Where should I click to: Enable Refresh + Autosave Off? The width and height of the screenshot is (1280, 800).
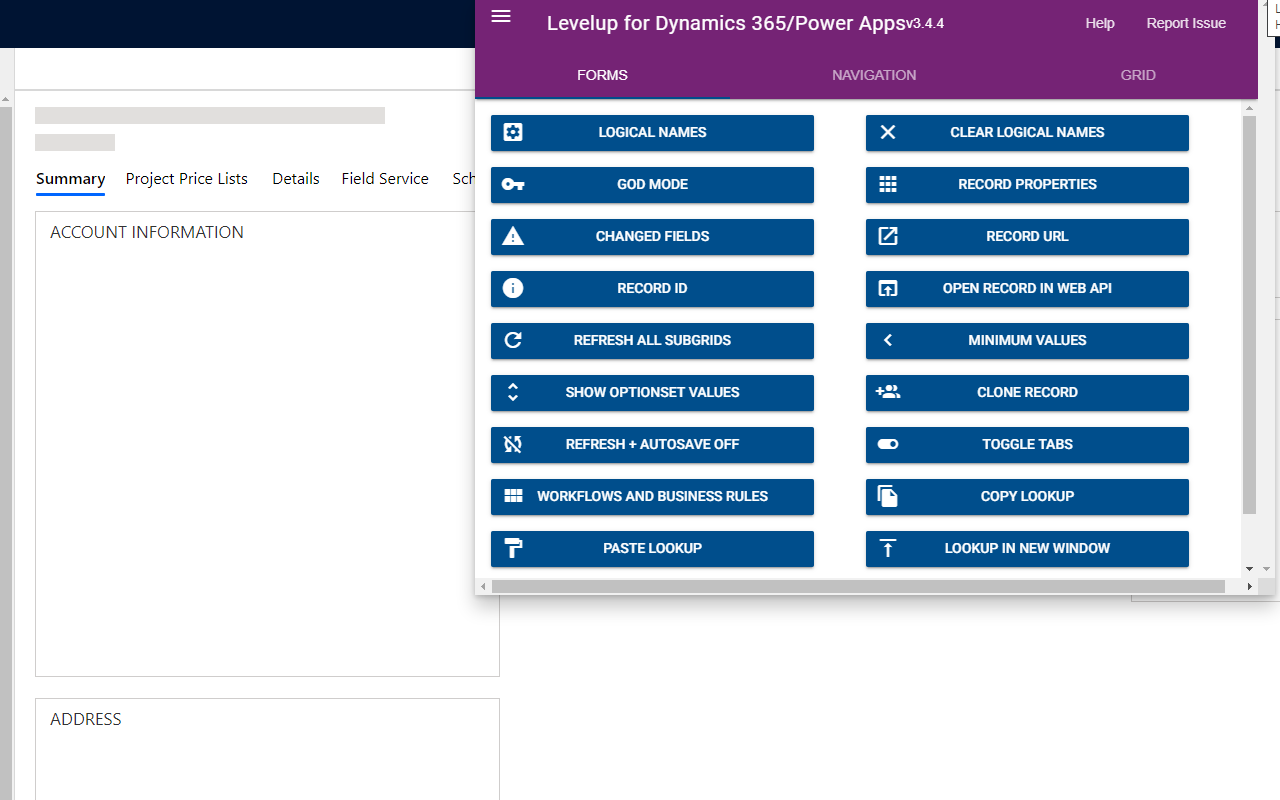pos(652,445)
